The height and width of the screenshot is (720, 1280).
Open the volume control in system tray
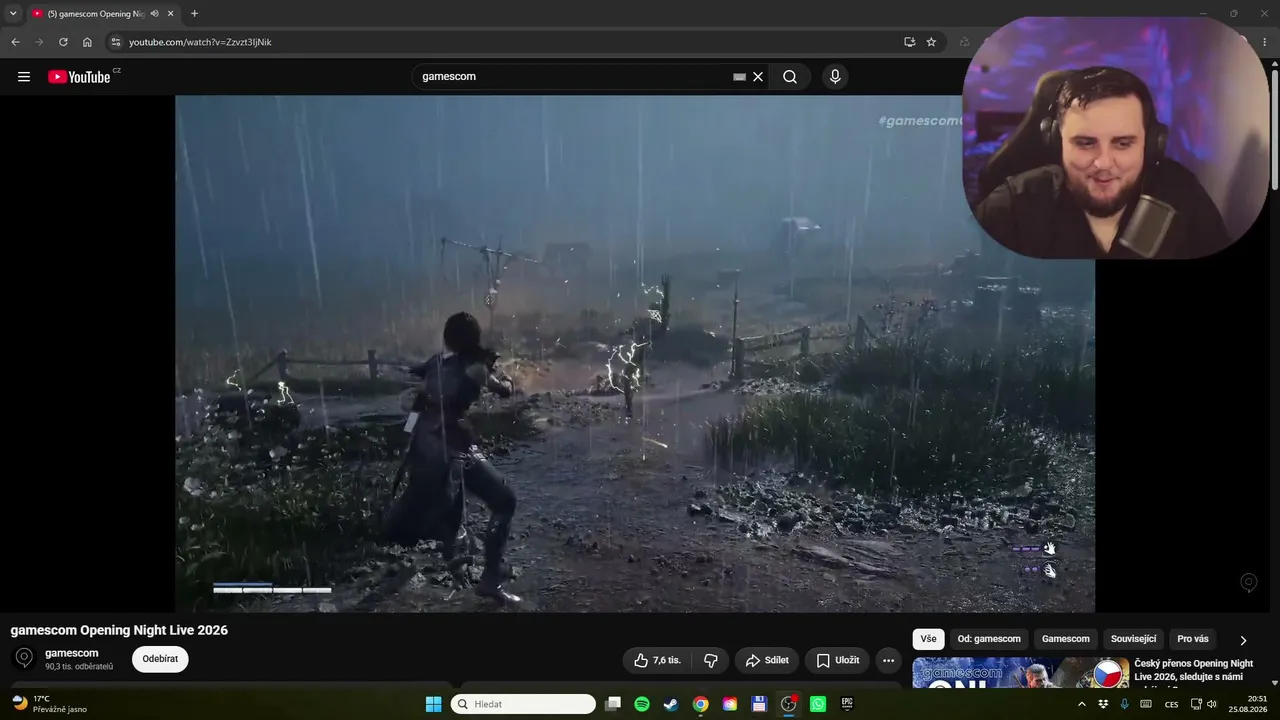click(1212, 704)
